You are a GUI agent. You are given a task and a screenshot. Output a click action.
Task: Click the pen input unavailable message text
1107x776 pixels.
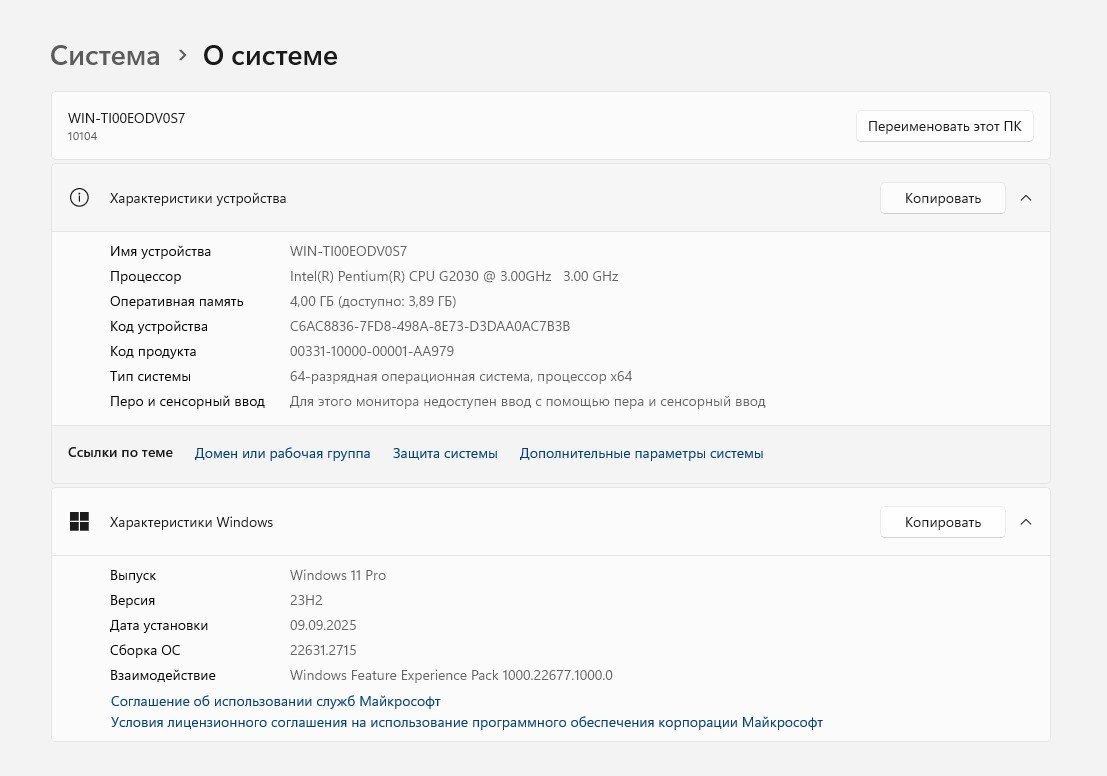pos(527,401)
